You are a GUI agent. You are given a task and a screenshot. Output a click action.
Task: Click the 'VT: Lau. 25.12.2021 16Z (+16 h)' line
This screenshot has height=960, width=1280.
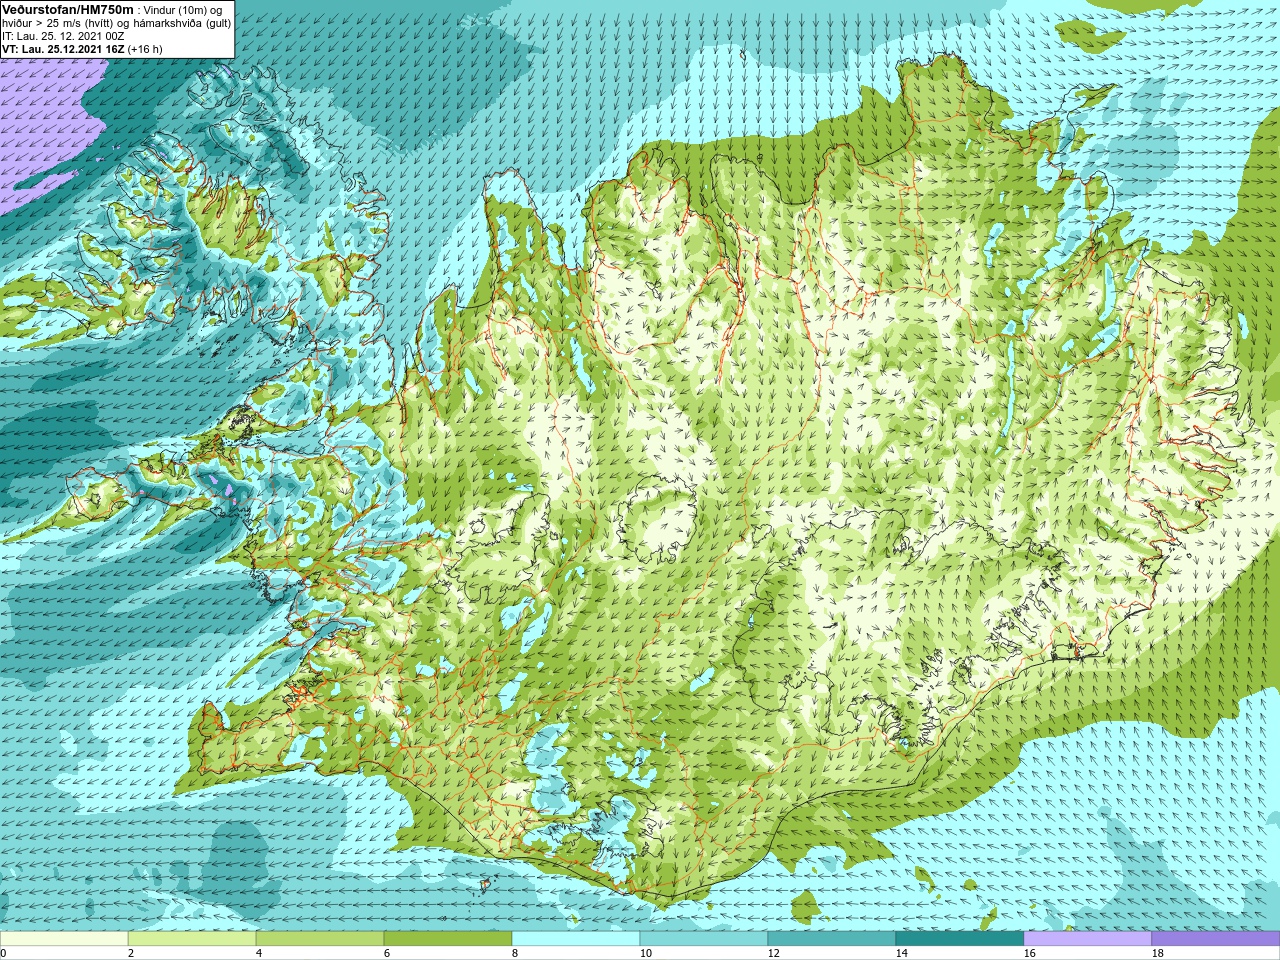[x=82, y=49]
